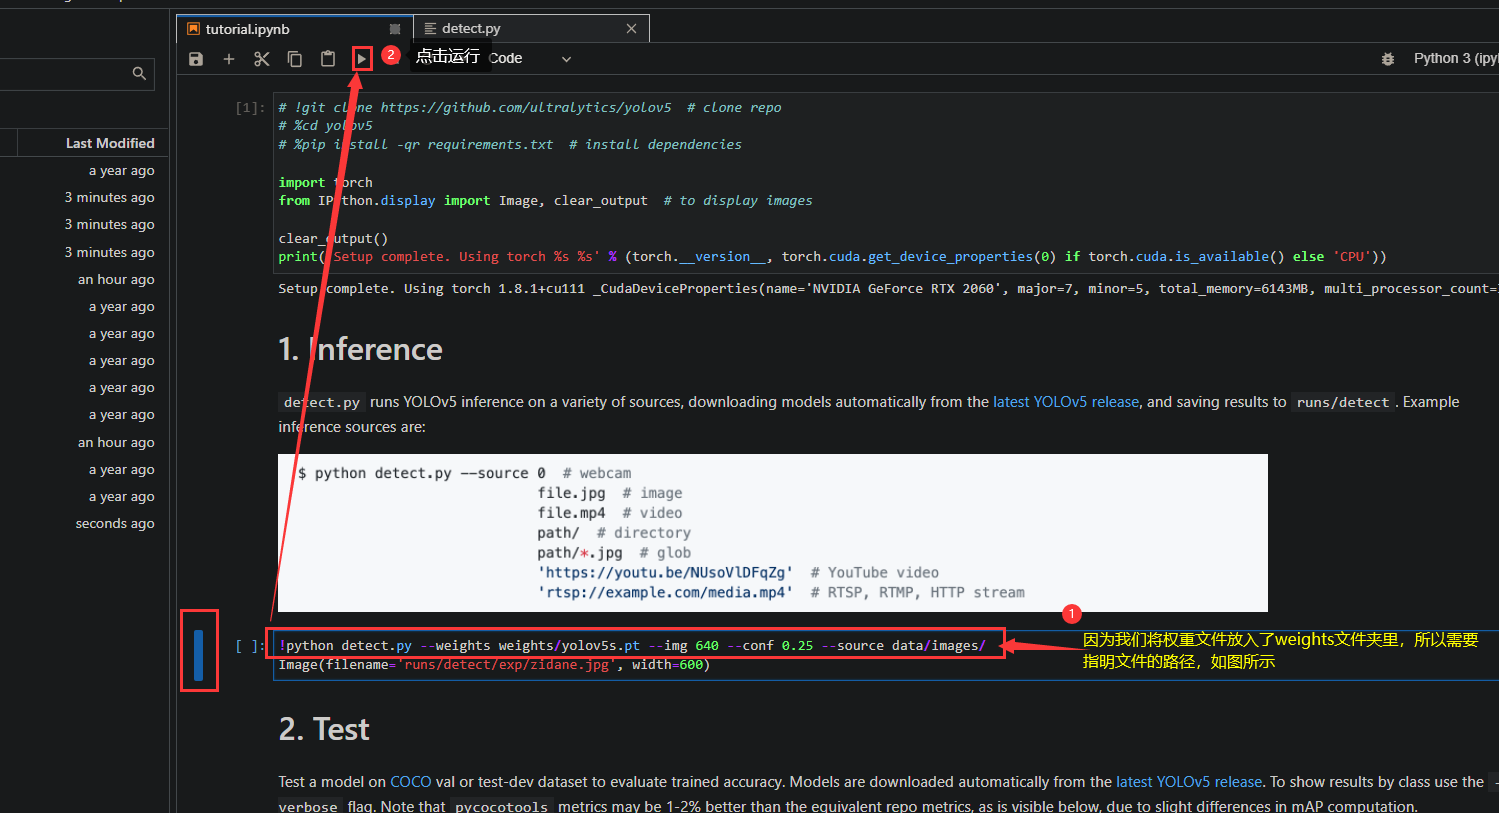Insert a new cell with the plus icon

pyautogui.click(x=229, y=59)
